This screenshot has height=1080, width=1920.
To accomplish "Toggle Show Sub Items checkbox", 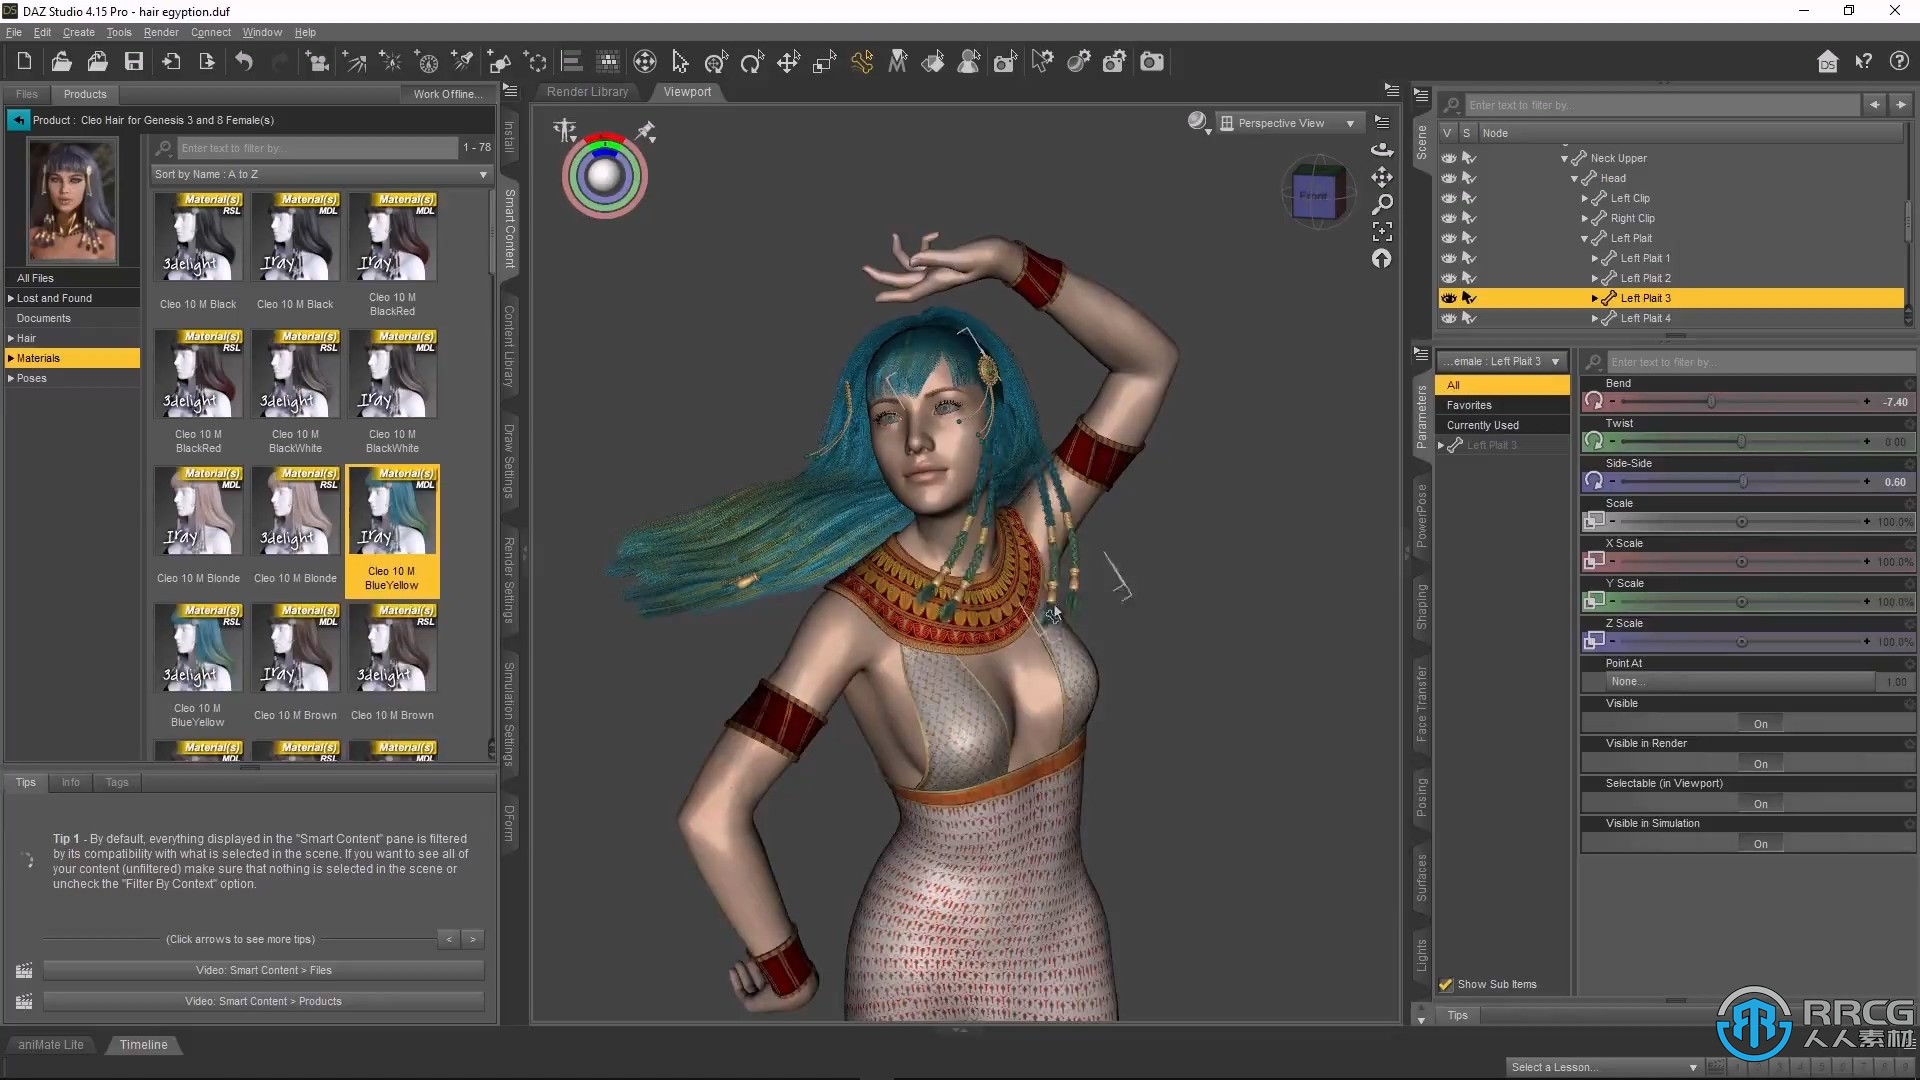I will (1445, 982).
